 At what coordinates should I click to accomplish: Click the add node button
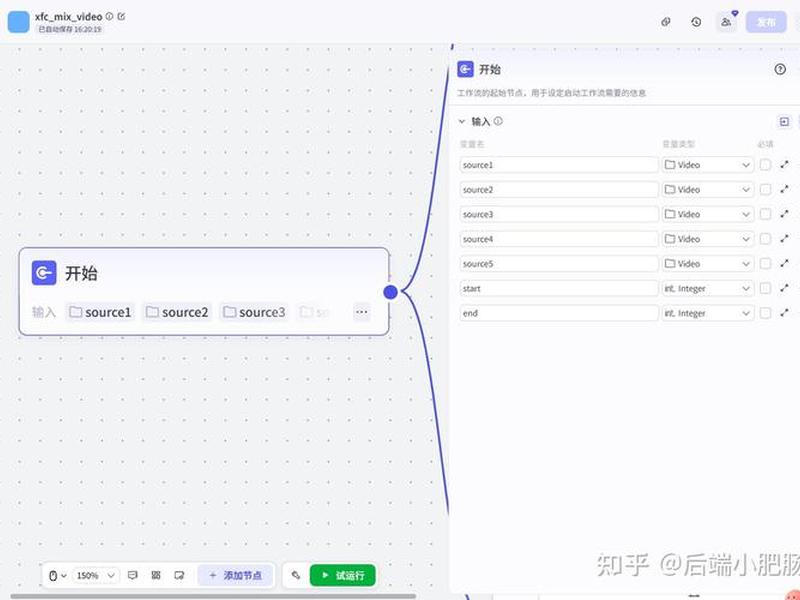(235, 576)
